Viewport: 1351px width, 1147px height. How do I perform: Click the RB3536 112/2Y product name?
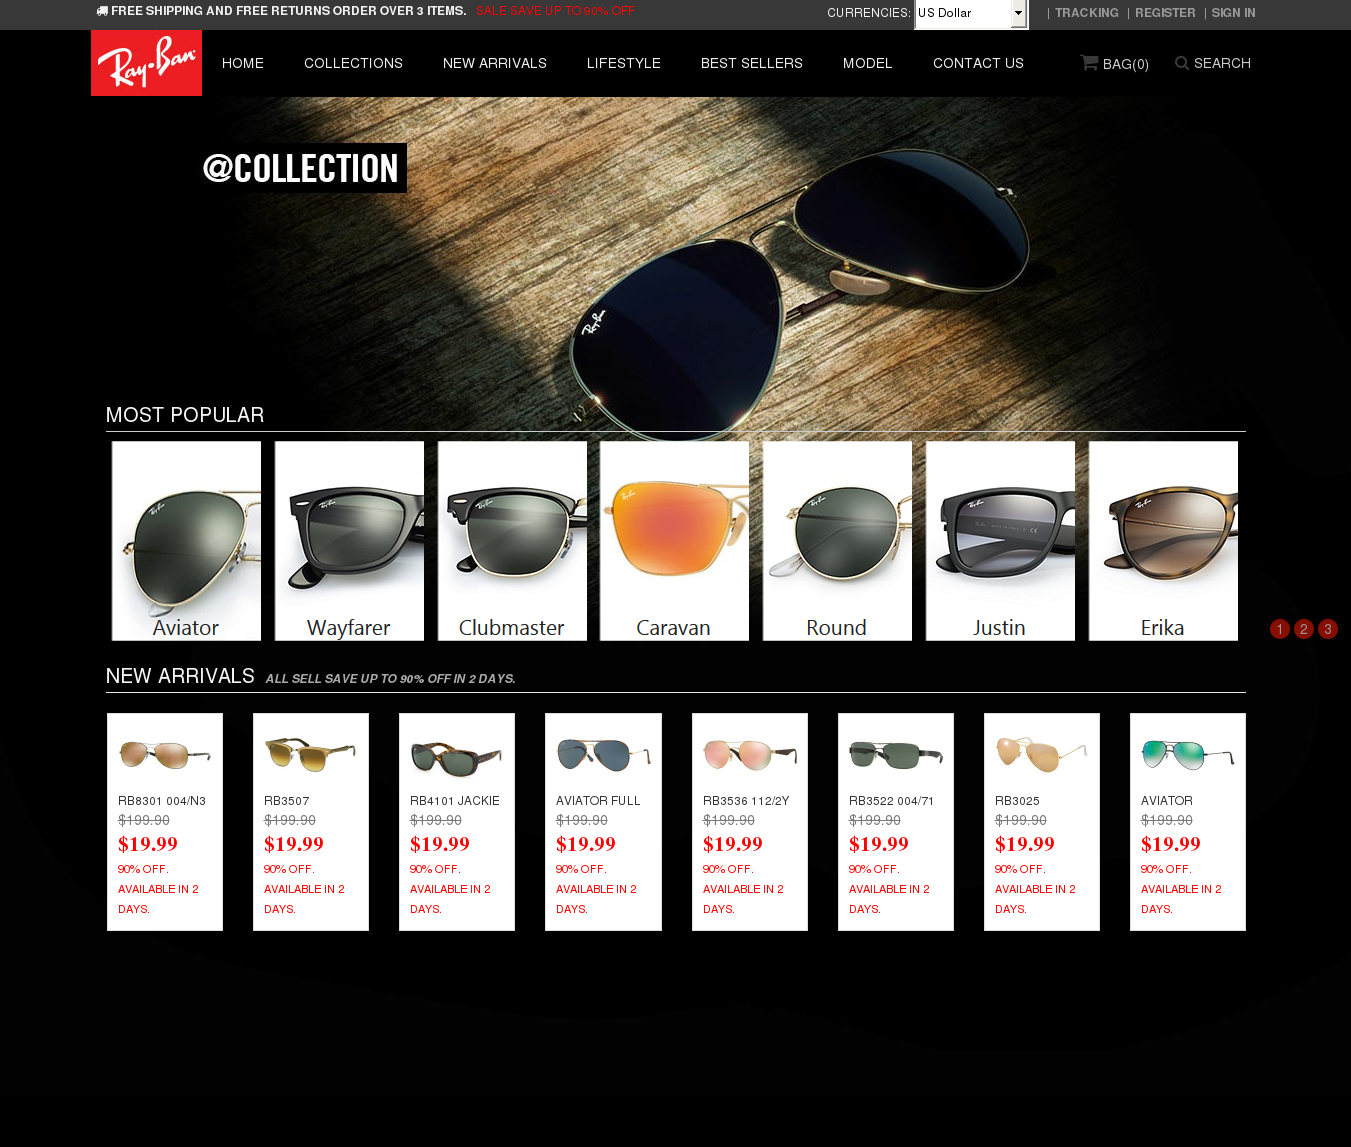(x=746, y=801)
